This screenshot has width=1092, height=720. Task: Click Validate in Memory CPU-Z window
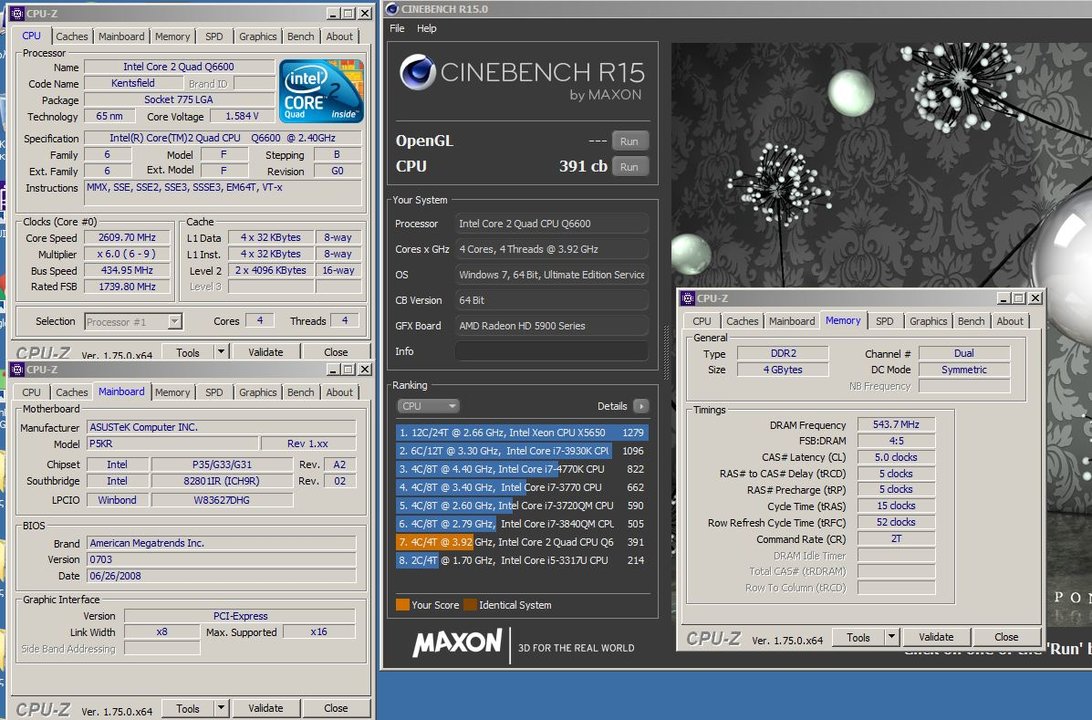[936, 636]
